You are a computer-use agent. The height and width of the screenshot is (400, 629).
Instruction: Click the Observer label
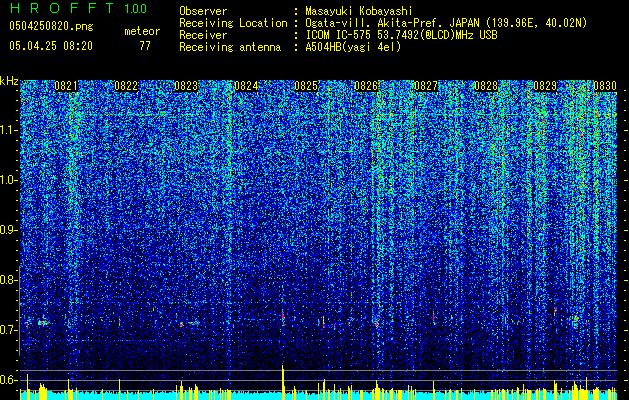203,11
